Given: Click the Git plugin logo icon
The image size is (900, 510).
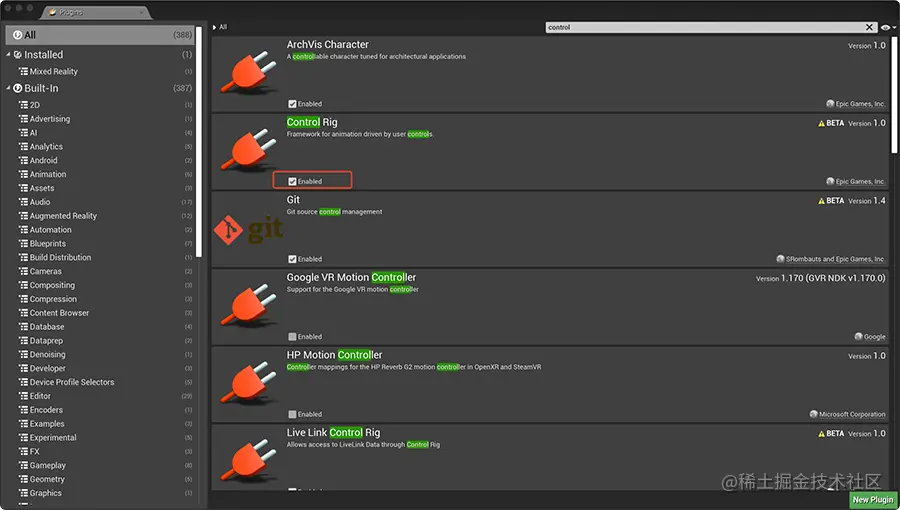Looking at the screenshot, I should tap(248, 229).
